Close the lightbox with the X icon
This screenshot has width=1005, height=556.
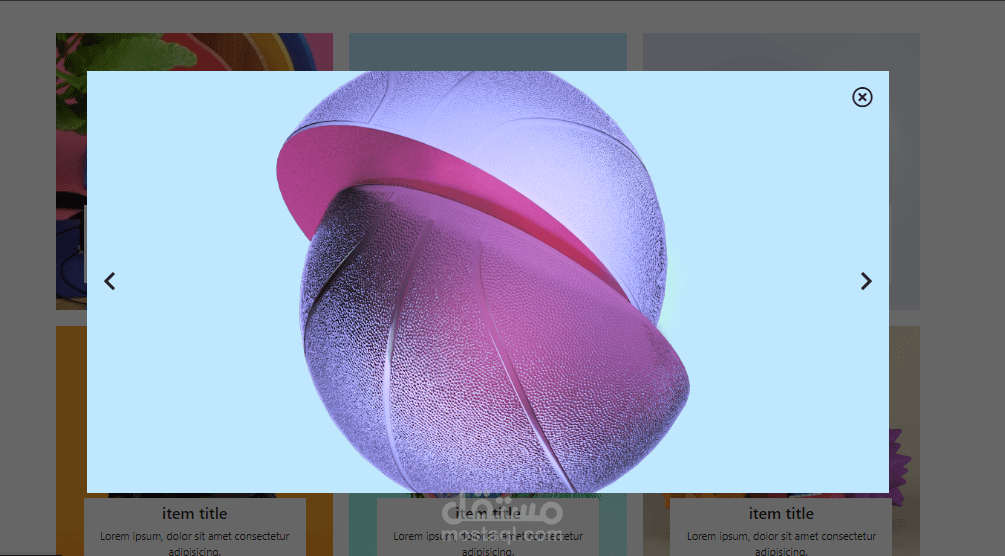pos(862,97)
